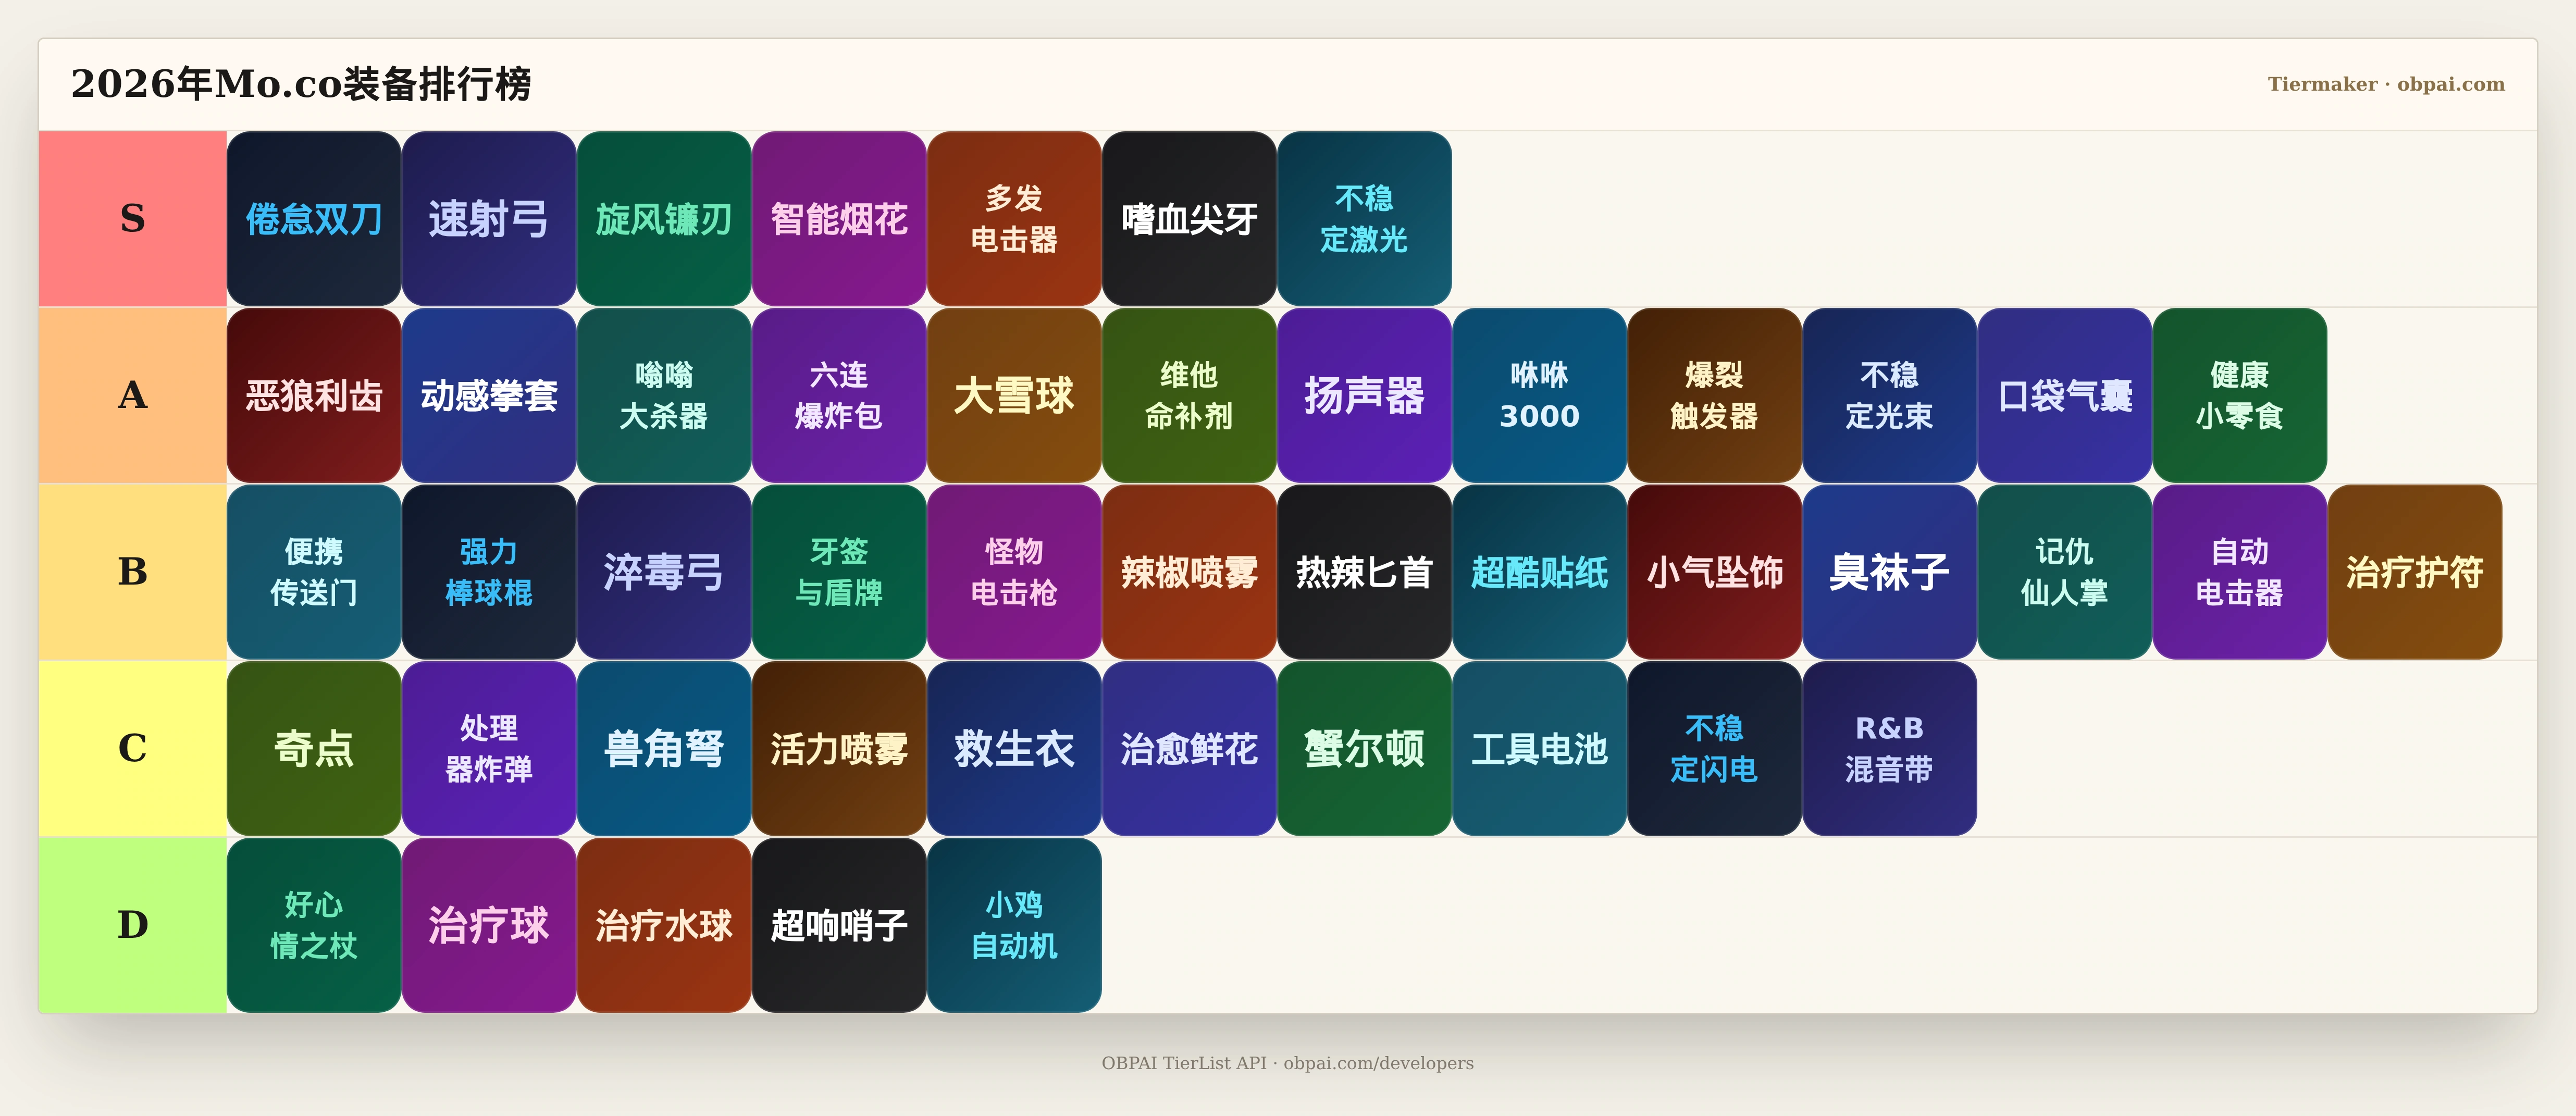Click the 小鸡自动机 tile
The height and width of the screenshot is (1116, 2576).
1014,925
